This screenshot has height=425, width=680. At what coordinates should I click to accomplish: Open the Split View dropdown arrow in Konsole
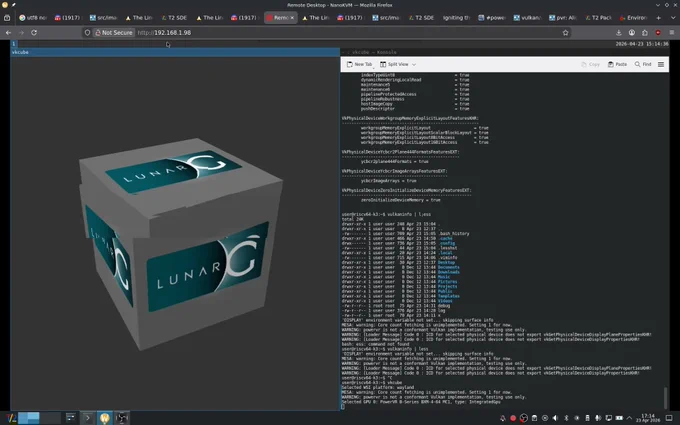point(414,64)
